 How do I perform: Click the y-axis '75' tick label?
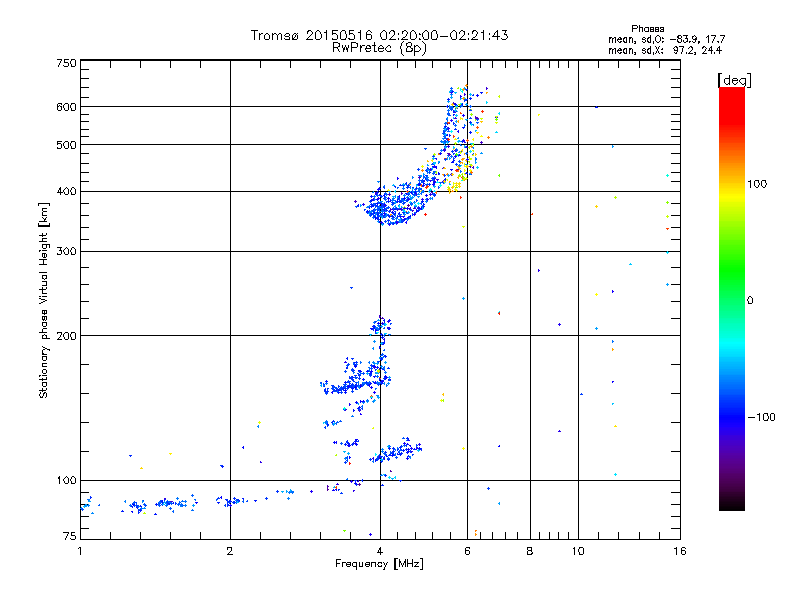pos(70,536)
